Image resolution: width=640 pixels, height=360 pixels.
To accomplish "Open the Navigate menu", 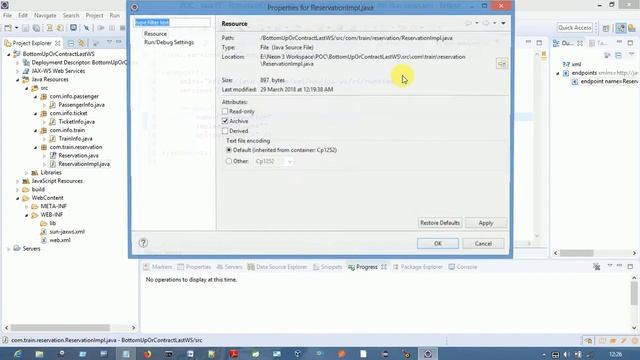I will (x=45, y=15).
